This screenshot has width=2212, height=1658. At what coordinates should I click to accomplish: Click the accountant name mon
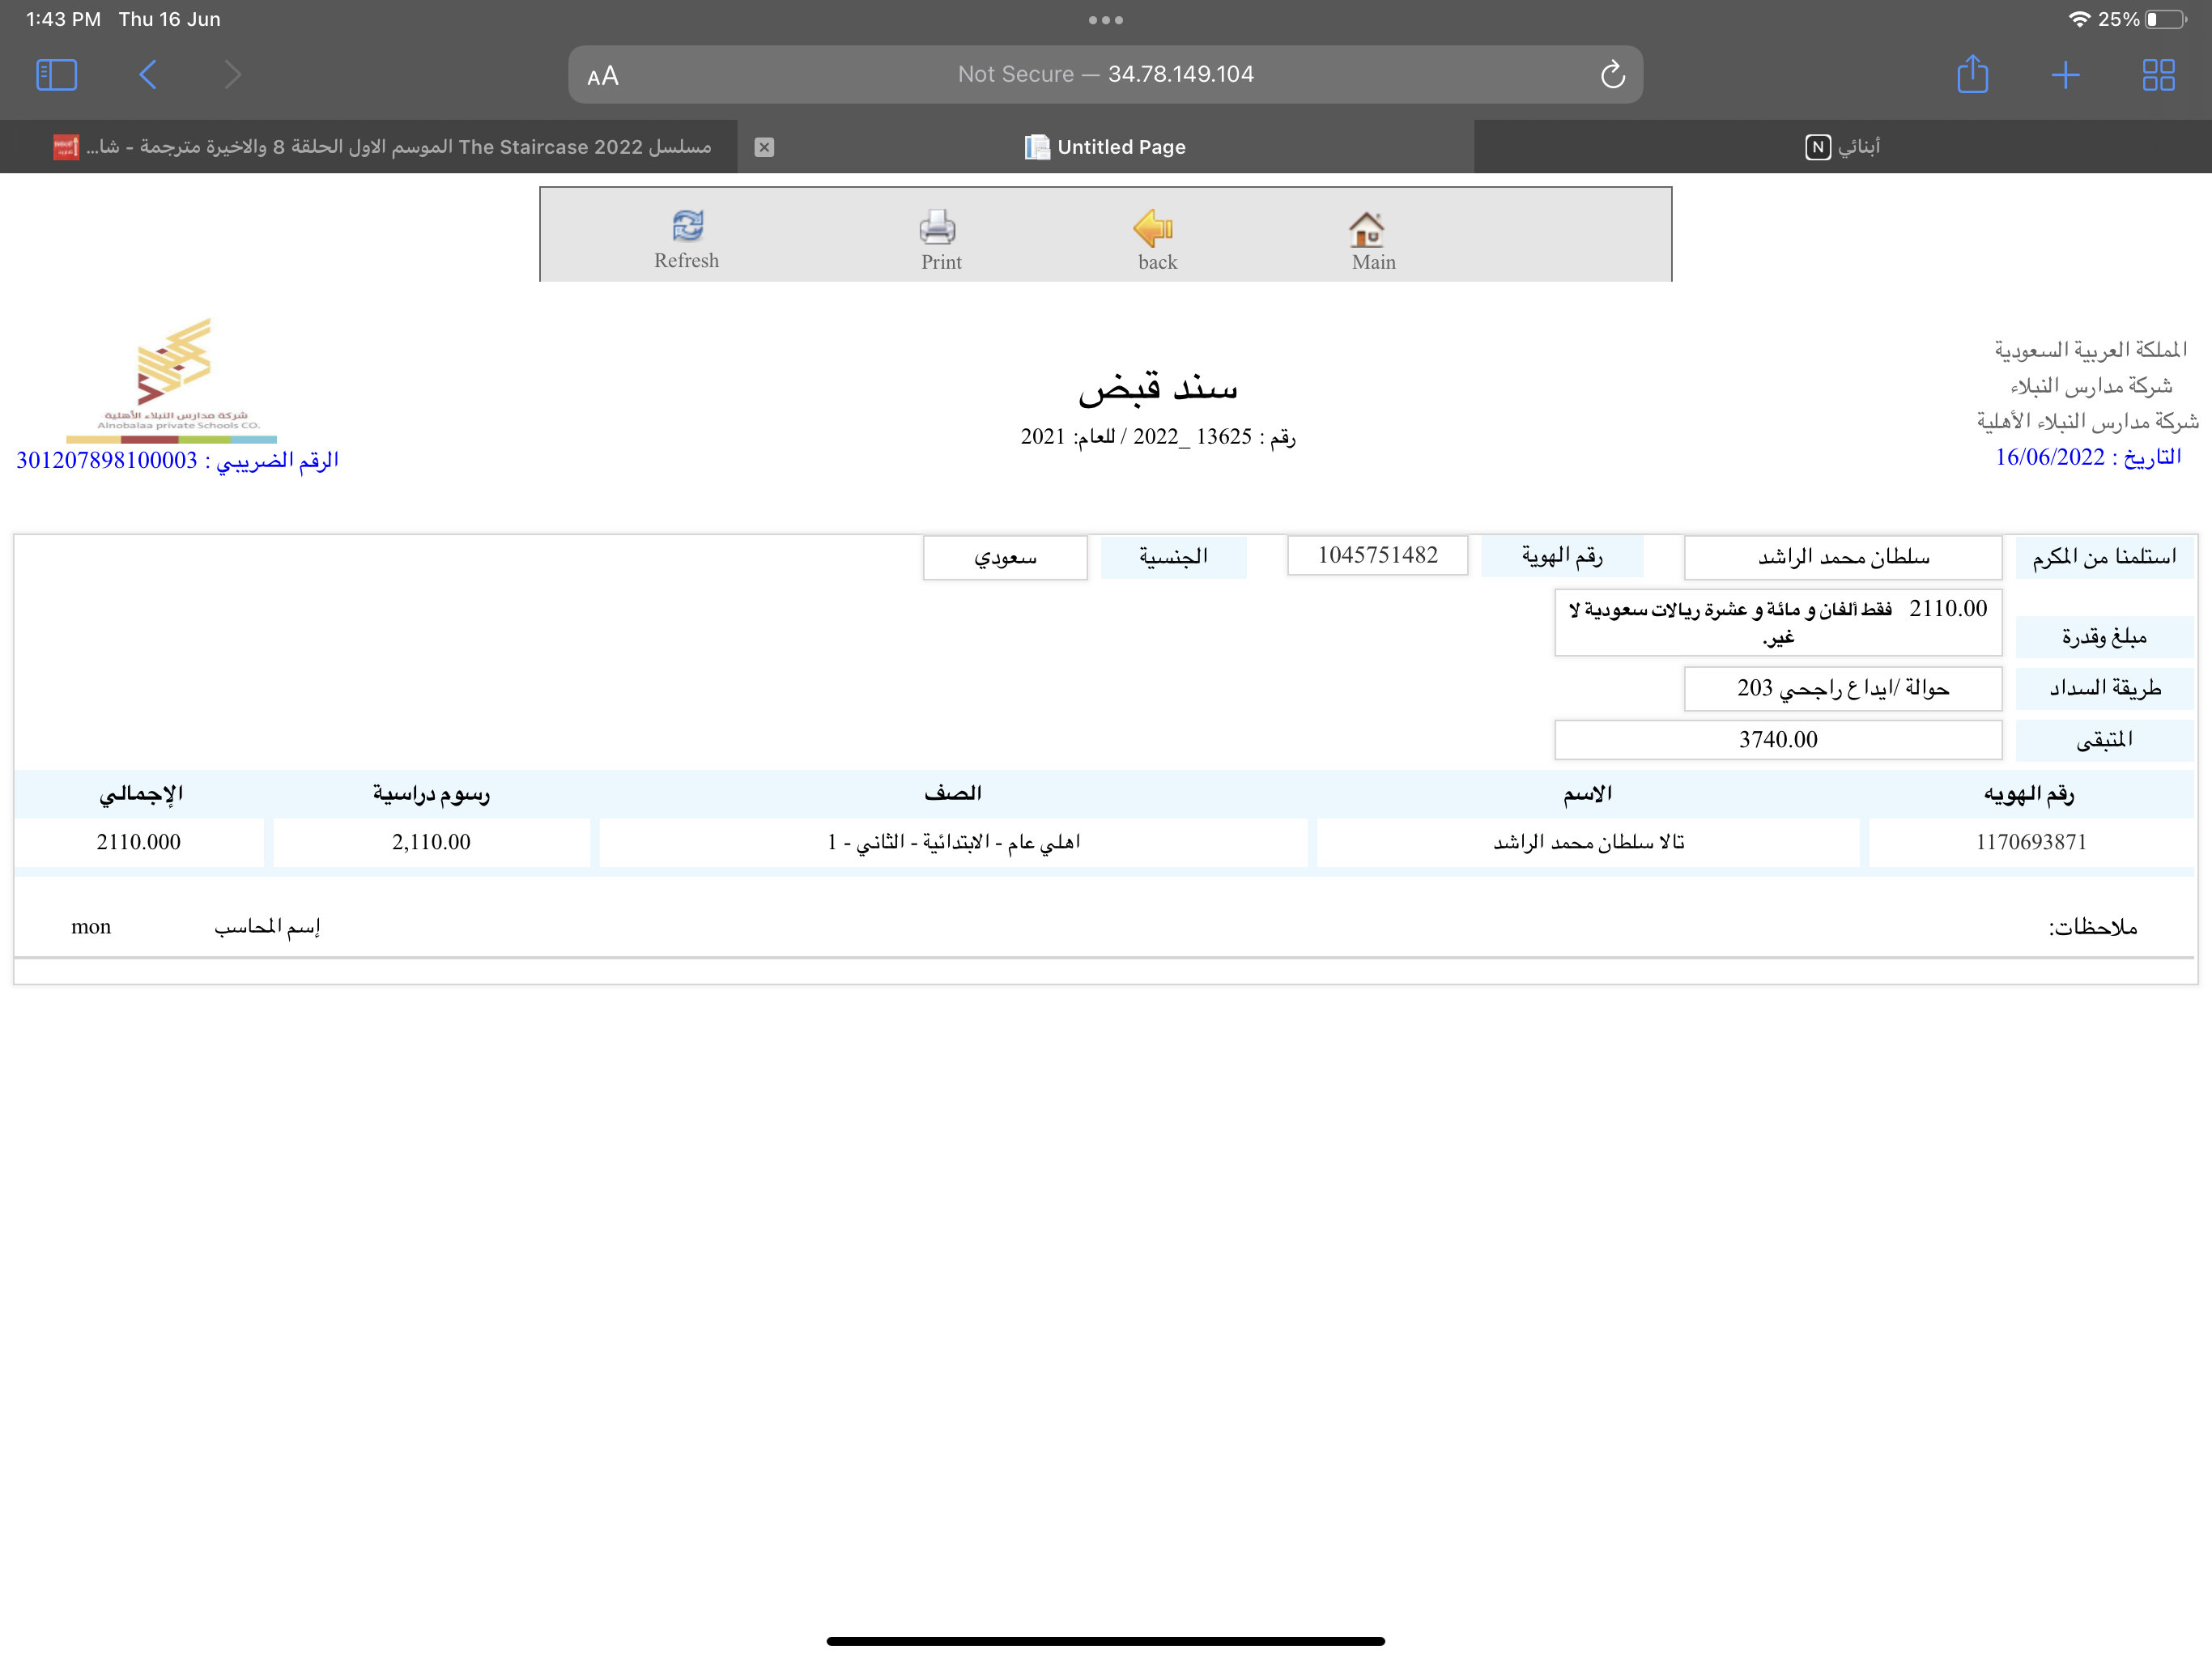coord(91,927)
